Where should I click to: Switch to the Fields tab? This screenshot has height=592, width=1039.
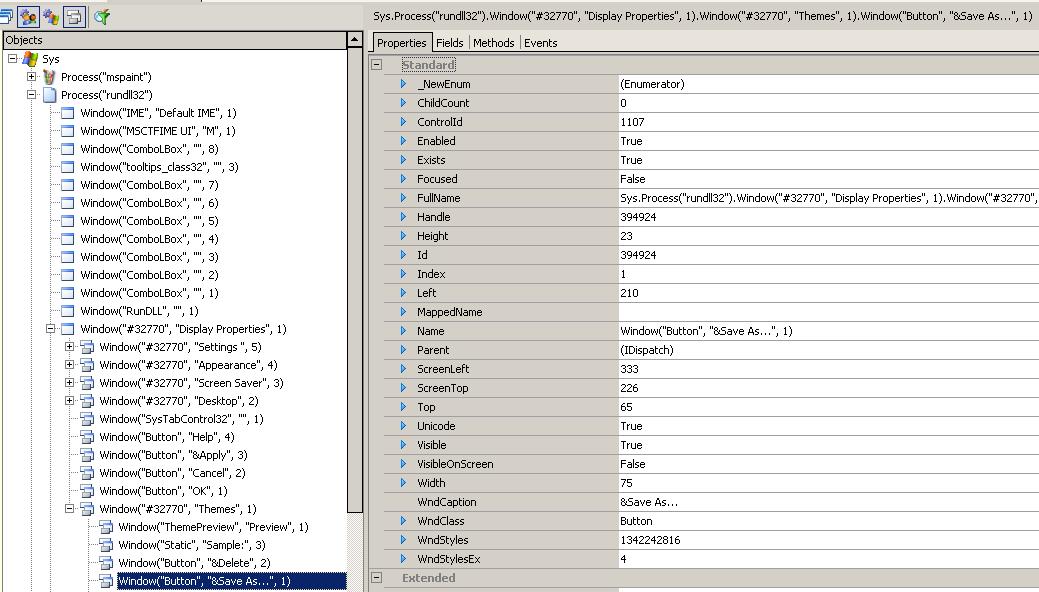tap(449, 43)
